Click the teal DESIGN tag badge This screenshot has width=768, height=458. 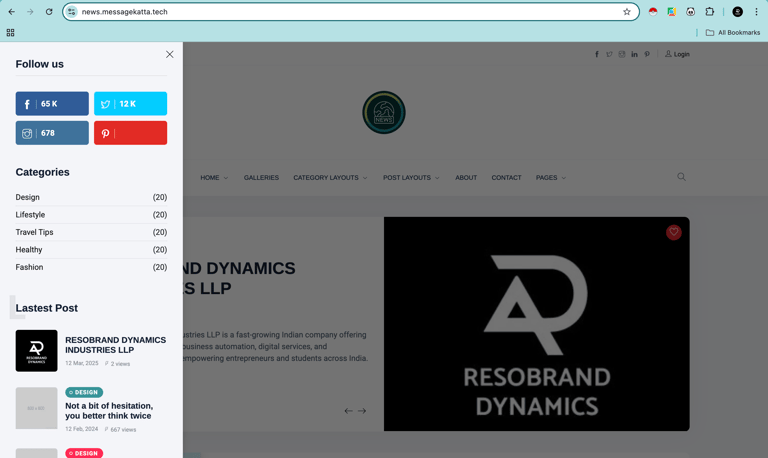[84, 392]
